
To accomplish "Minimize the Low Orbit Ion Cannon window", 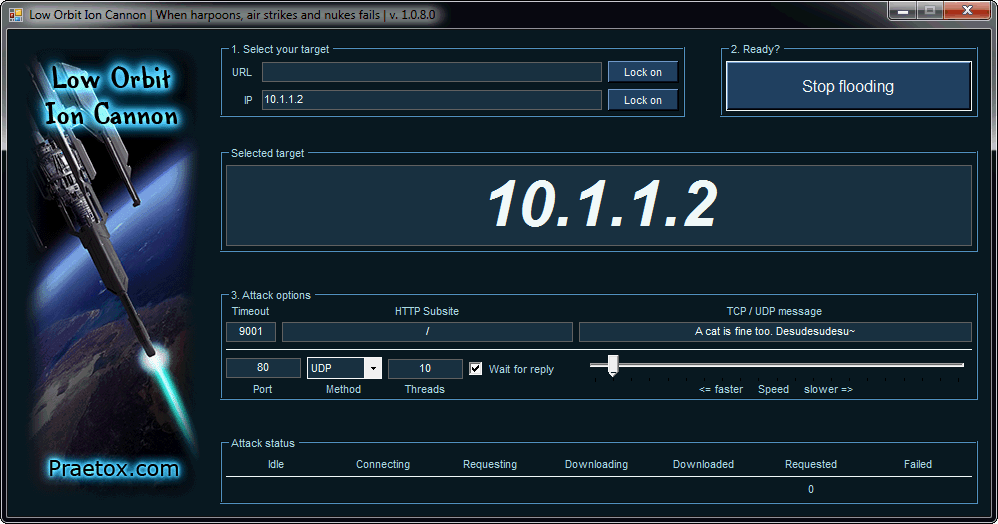I will 903,10.
